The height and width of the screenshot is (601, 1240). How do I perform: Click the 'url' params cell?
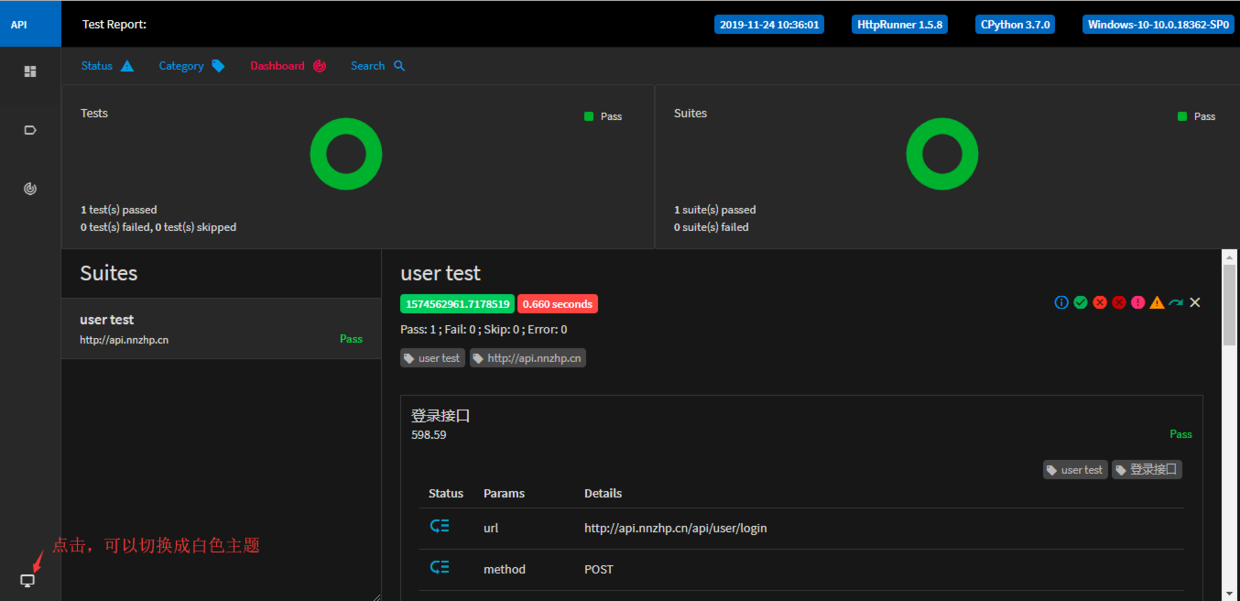click(491, 528)
